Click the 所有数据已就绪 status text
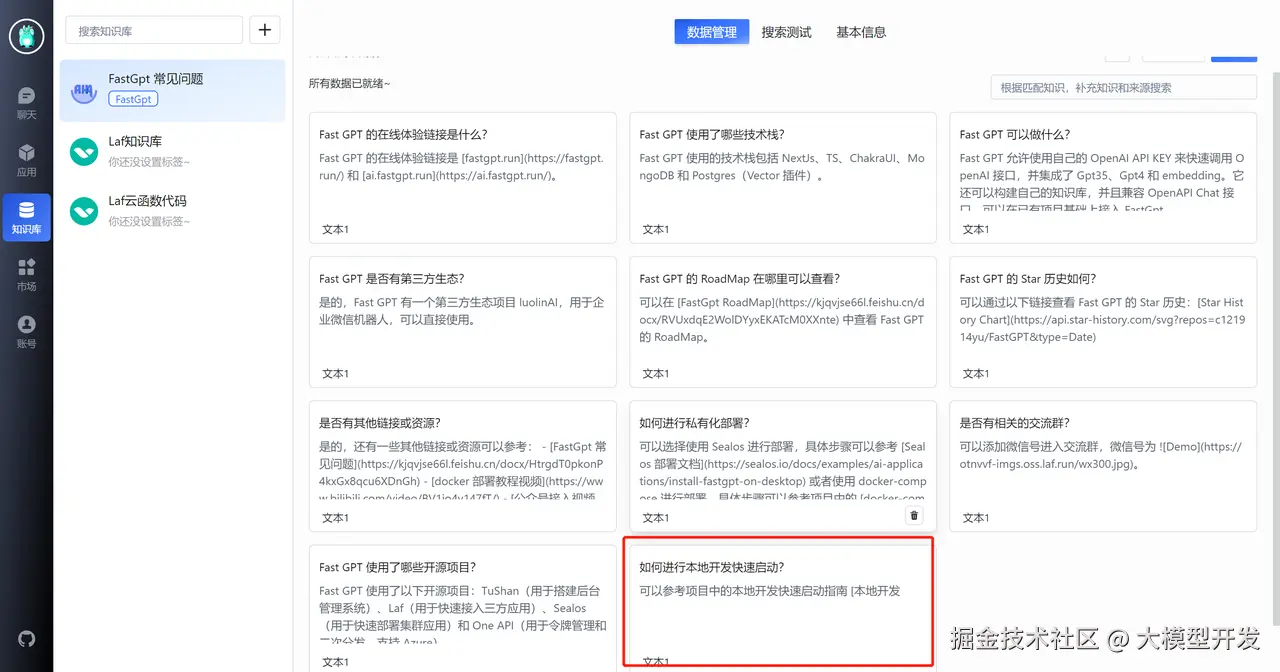Viewport: 1280px width, 672px height. pos(349,84)
